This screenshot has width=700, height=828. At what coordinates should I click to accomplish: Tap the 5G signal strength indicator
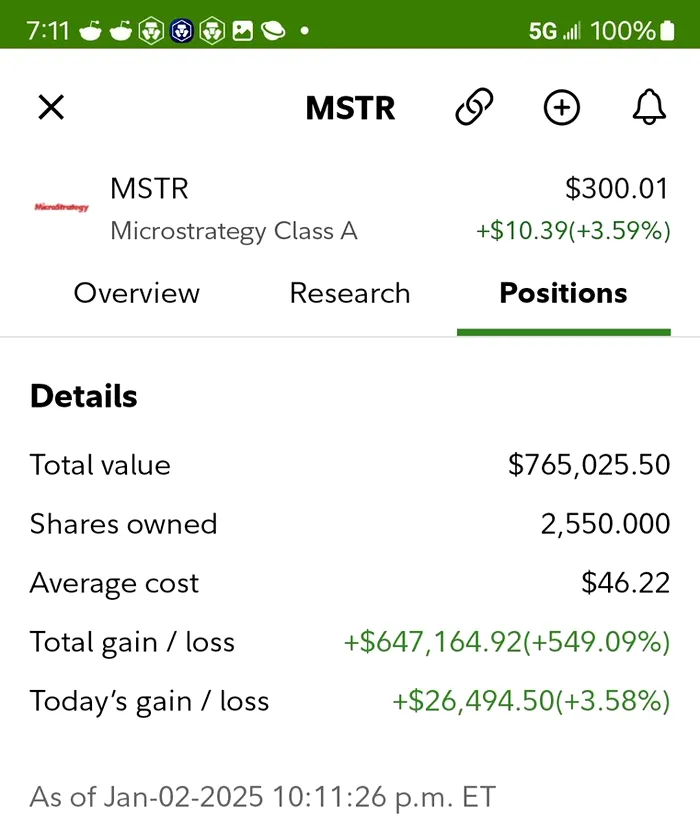[x=554, y=31]
